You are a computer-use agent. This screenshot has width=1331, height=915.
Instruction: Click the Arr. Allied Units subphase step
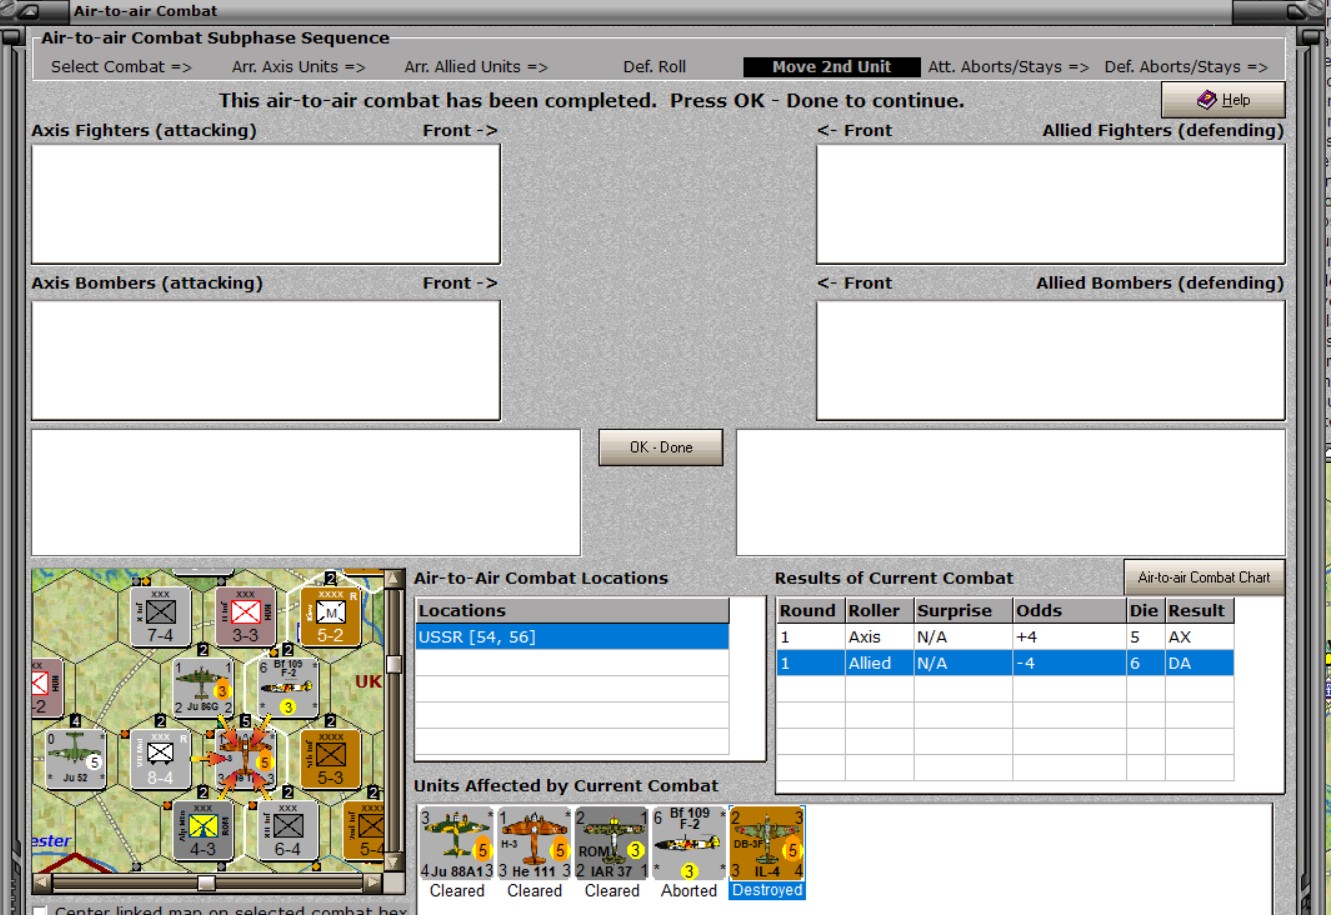pyautogui.click(x=476, y=67)
